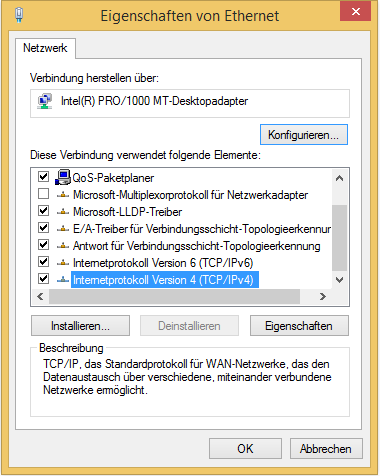The image size is (380, 476).
Task: Click the horizontal scroll left arrow
Action: (40, 296)
